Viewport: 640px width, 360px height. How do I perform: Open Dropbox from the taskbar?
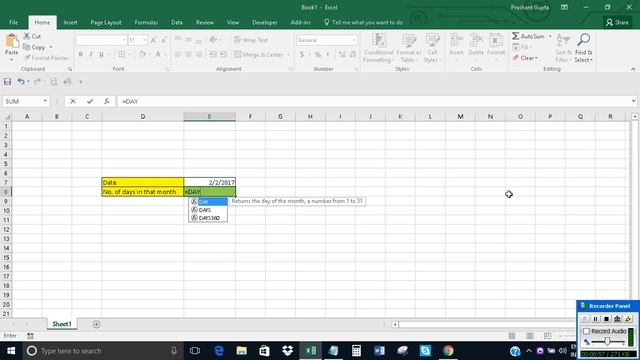pyautogui.click(x=287, y=351)
